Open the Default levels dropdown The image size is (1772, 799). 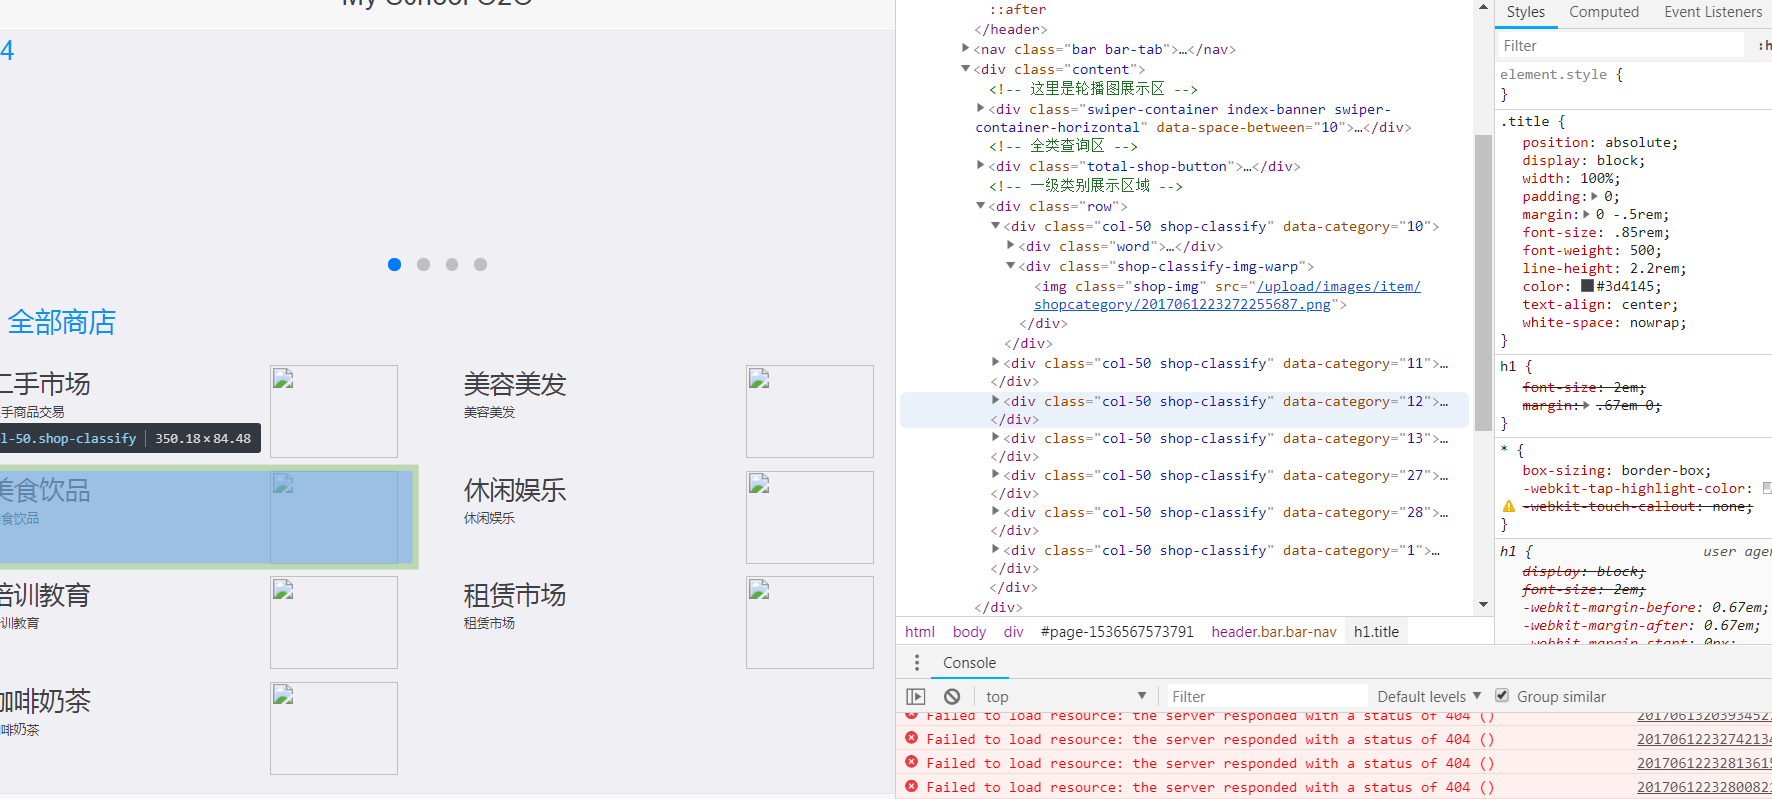[x=1429, y=697]
